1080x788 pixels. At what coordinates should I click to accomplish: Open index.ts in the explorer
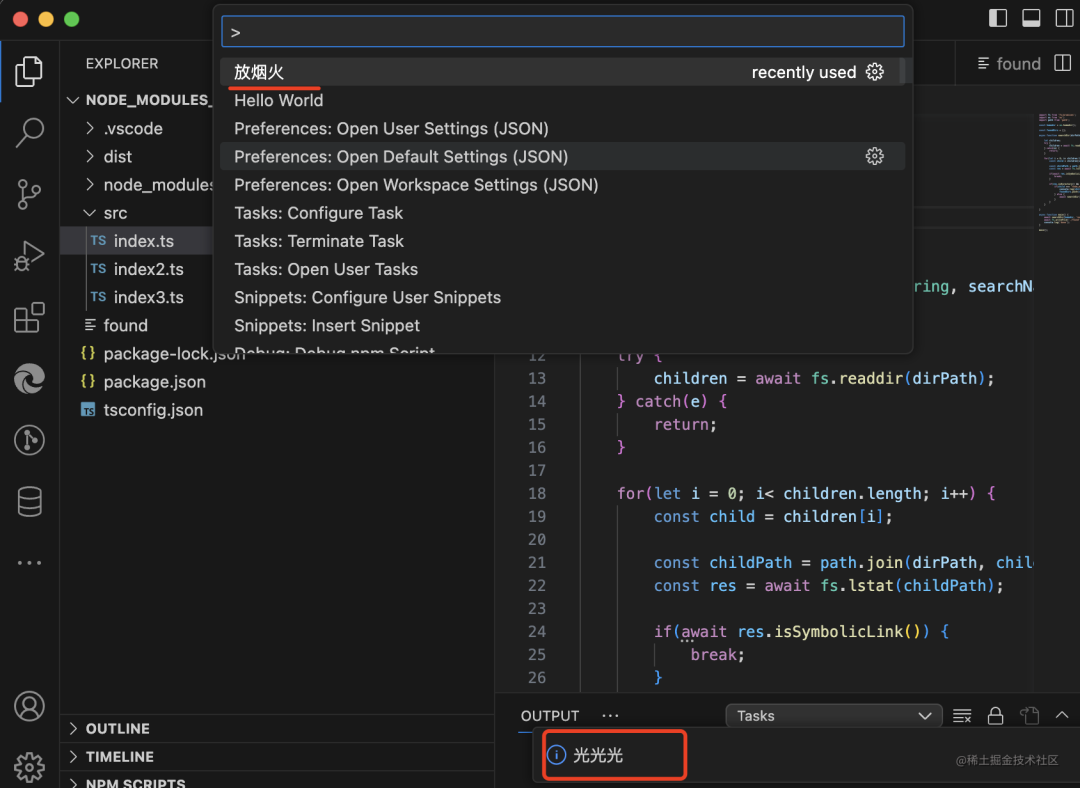click(x=136, y=241)
